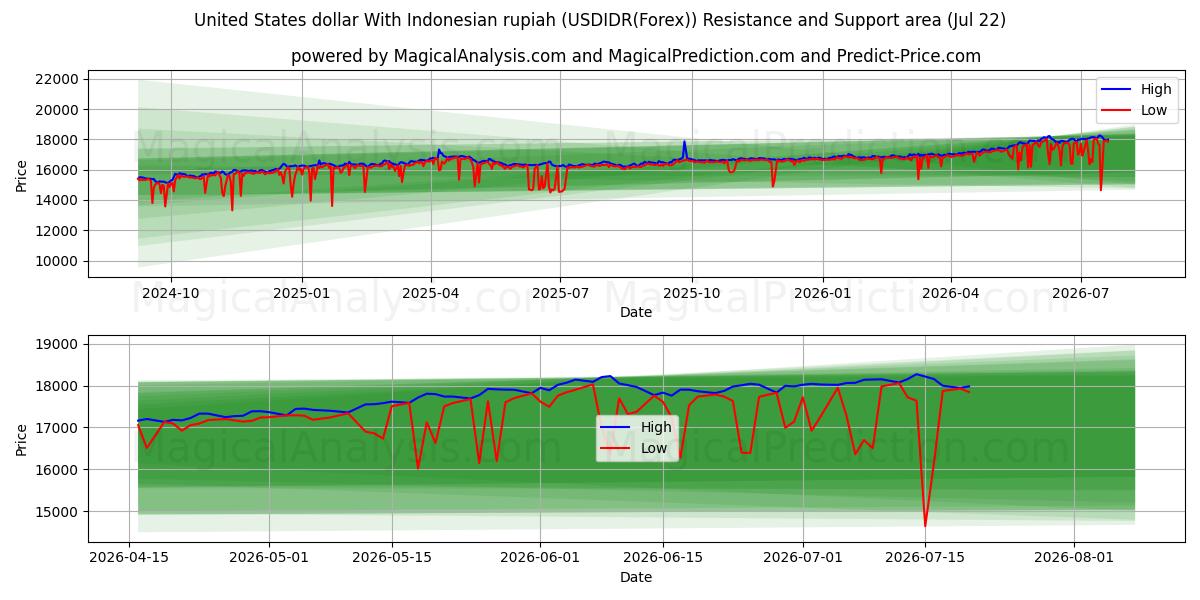
Task: Click the 2026-04 x-axis date label
Action: tap(950, 294)
